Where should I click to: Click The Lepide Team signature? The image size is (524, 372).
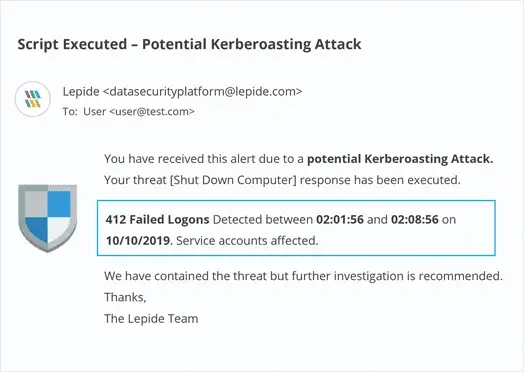(151, 319)
